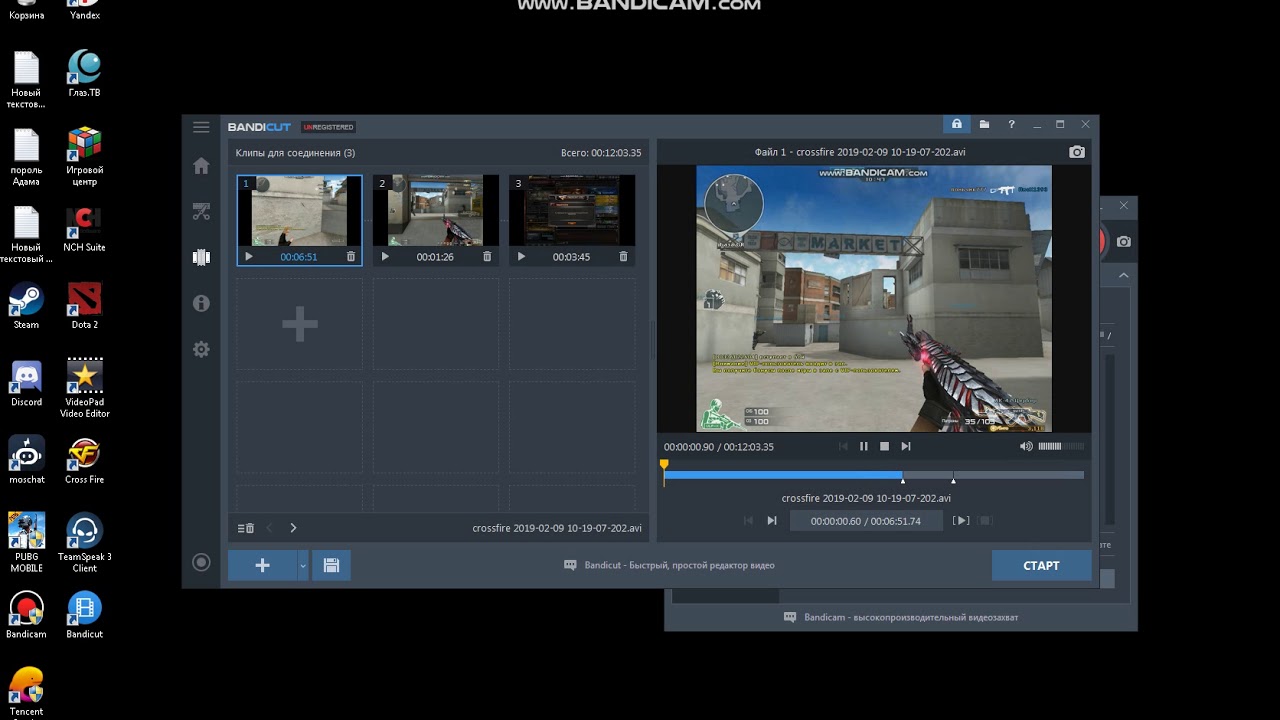Switch to Cut mode scissors icon
Screen dimensions: 1280x720
click(x=201, y=211)
